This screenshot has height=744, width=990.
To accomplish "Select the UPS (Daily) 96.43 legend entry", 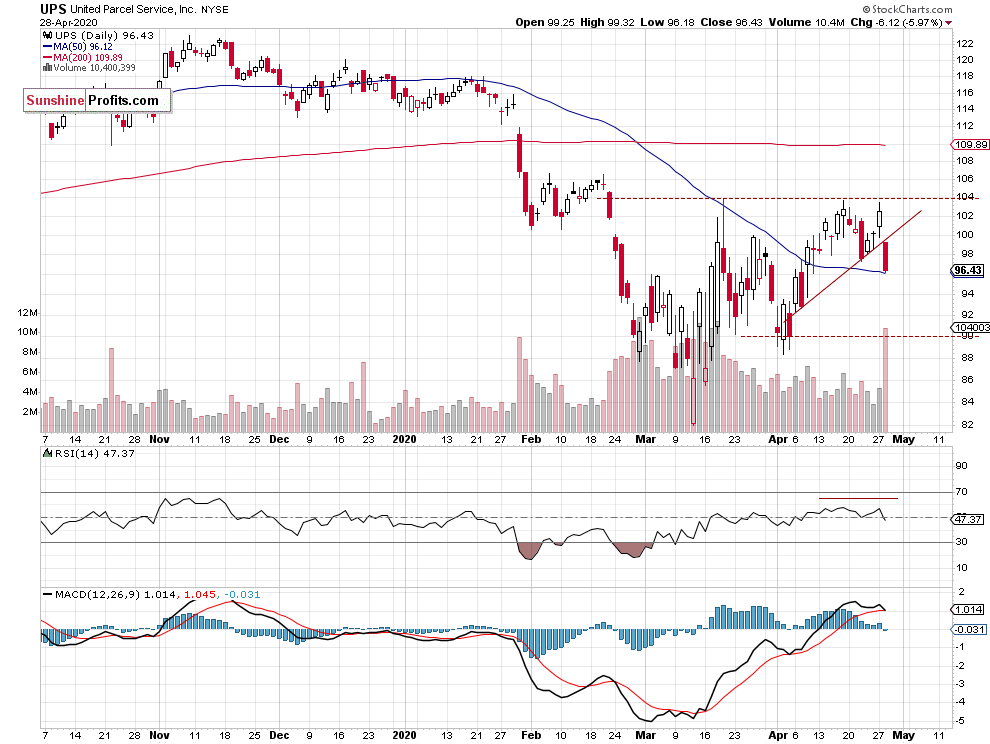I will pos(98,35).
